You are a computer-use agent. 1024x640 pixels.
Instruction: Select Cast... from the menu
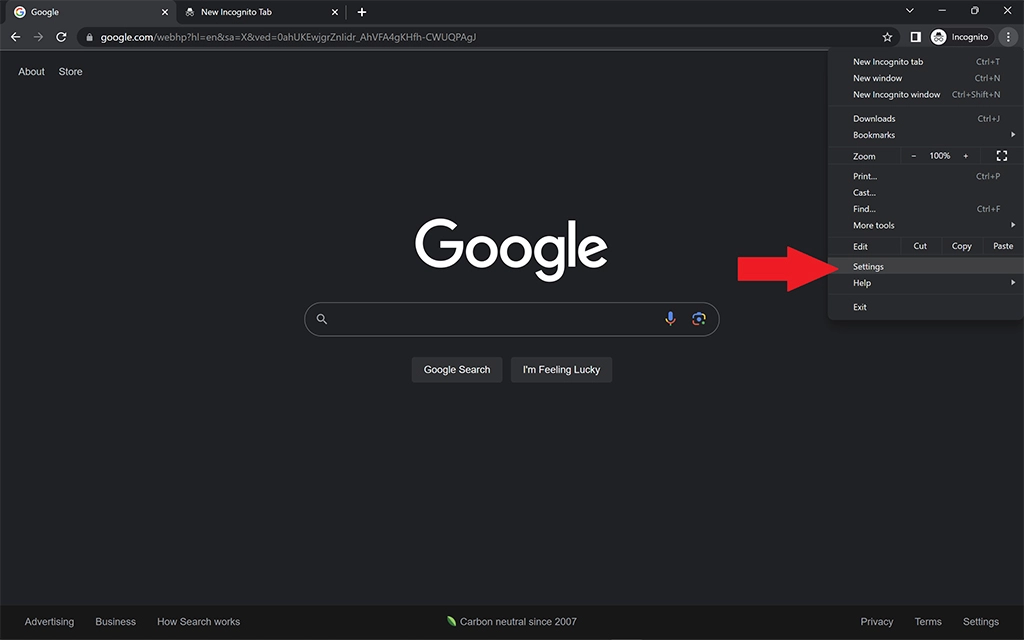pyautogui.click(x=925, y=192)
